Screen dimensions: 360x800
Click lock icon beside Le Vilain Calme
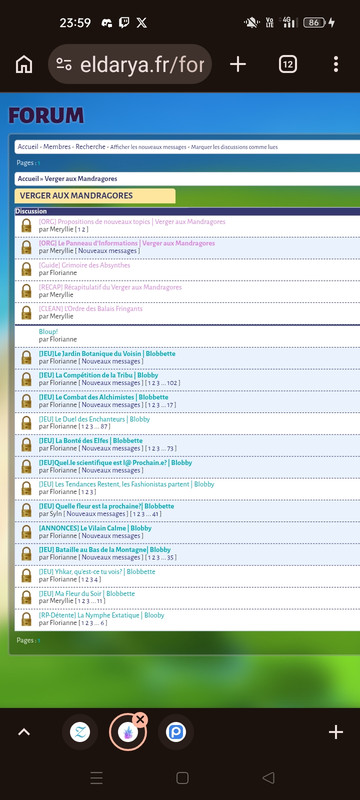pyautogui.click(x=26, y=532)
